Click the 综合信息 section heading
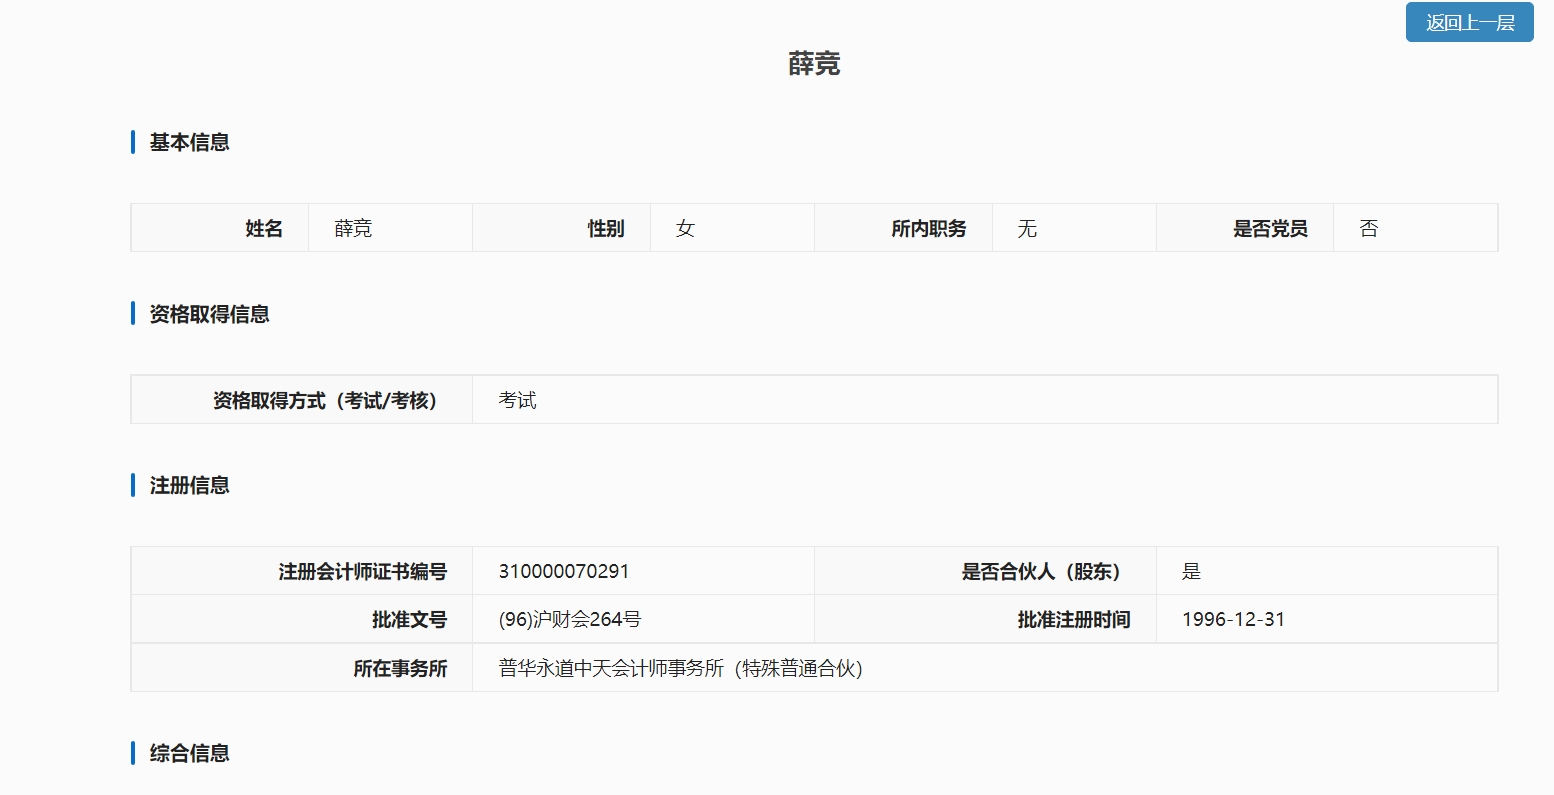This screenshot has width=1554, height=795. [x=189, y=753]
